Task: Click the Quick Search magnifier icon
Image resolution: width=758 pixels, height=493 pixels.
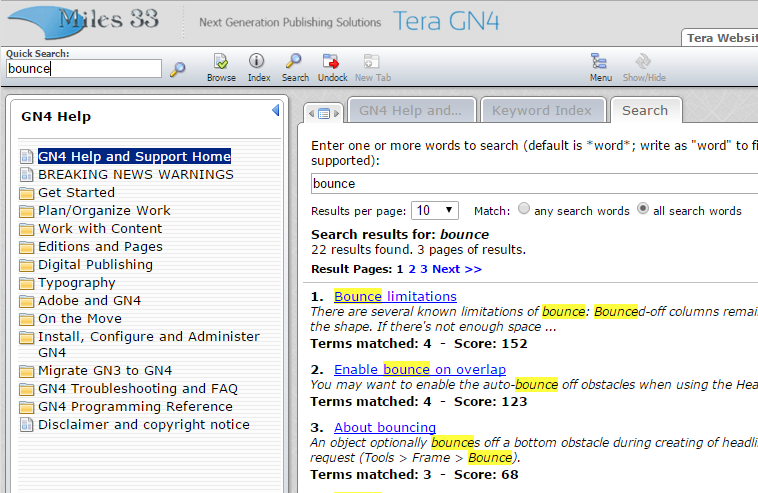Action: pyautogui.click(x=177, y=70)
